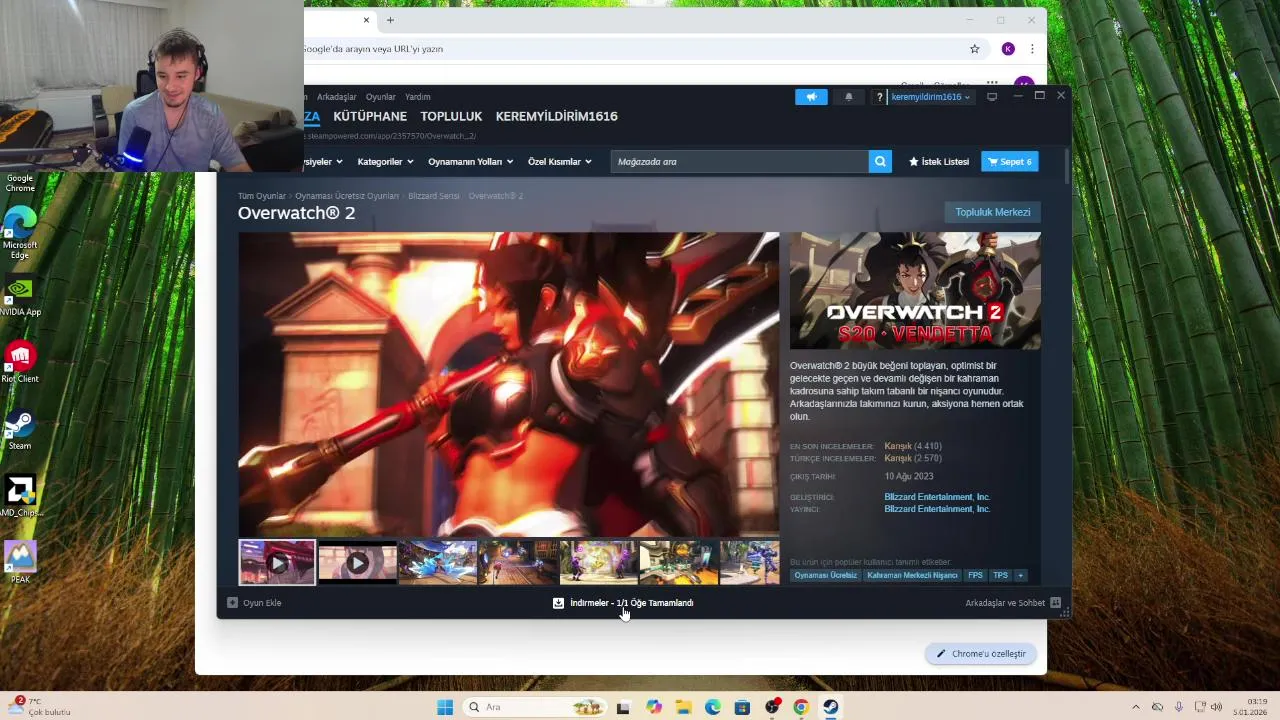Viewport: 1280px width, 720px height.
Task: Click Oynaması Ücretsiz Oyunlar breadcrumb
Action: tap(347, 196)
